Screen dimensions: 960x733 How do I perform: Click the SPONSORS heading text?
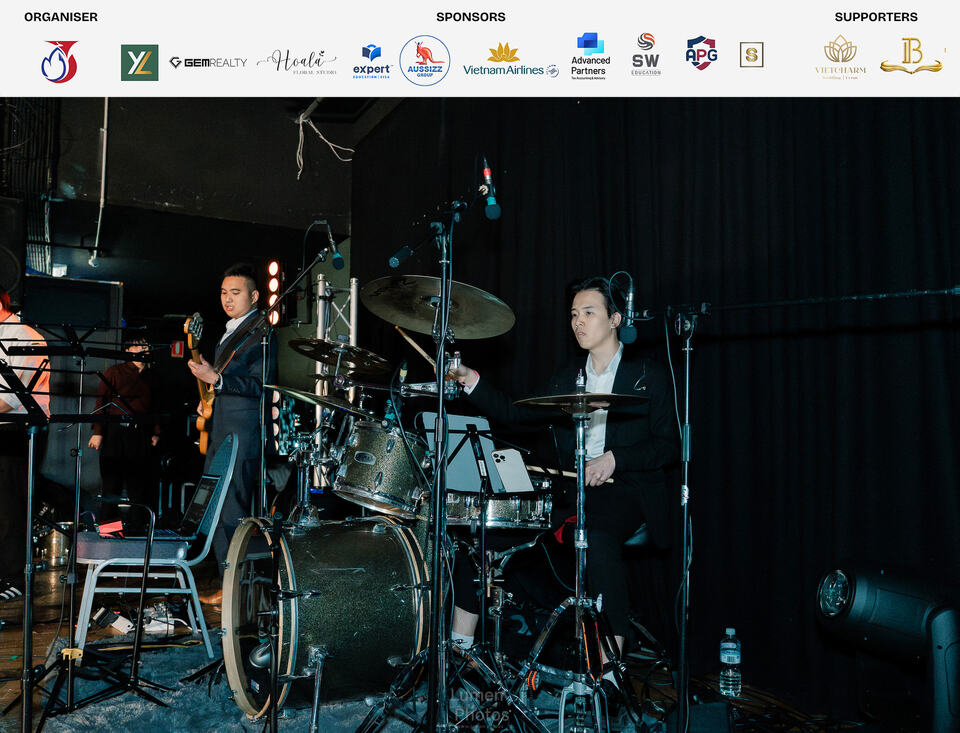pyautogui.click(x=471, y=17)
